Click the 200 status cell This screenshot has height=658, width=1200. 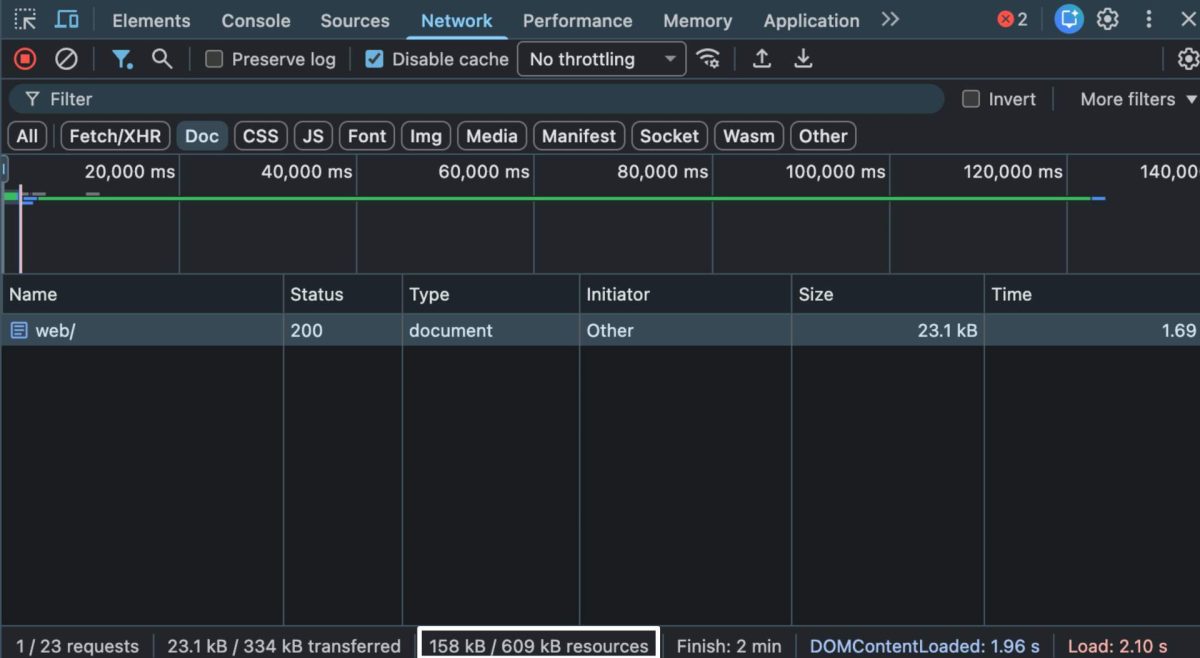pyautogui.click(x=343, y=330)
